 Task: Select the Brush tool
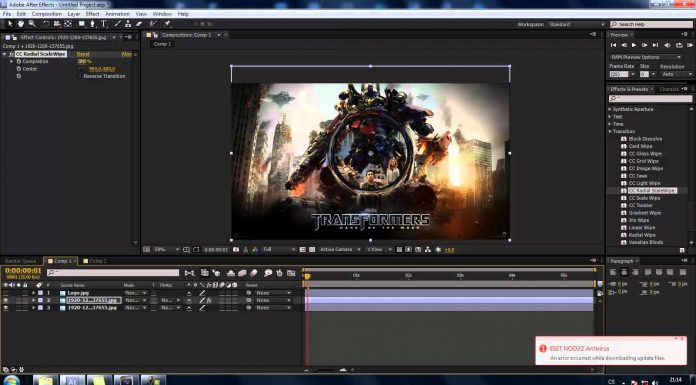(118, 24)
